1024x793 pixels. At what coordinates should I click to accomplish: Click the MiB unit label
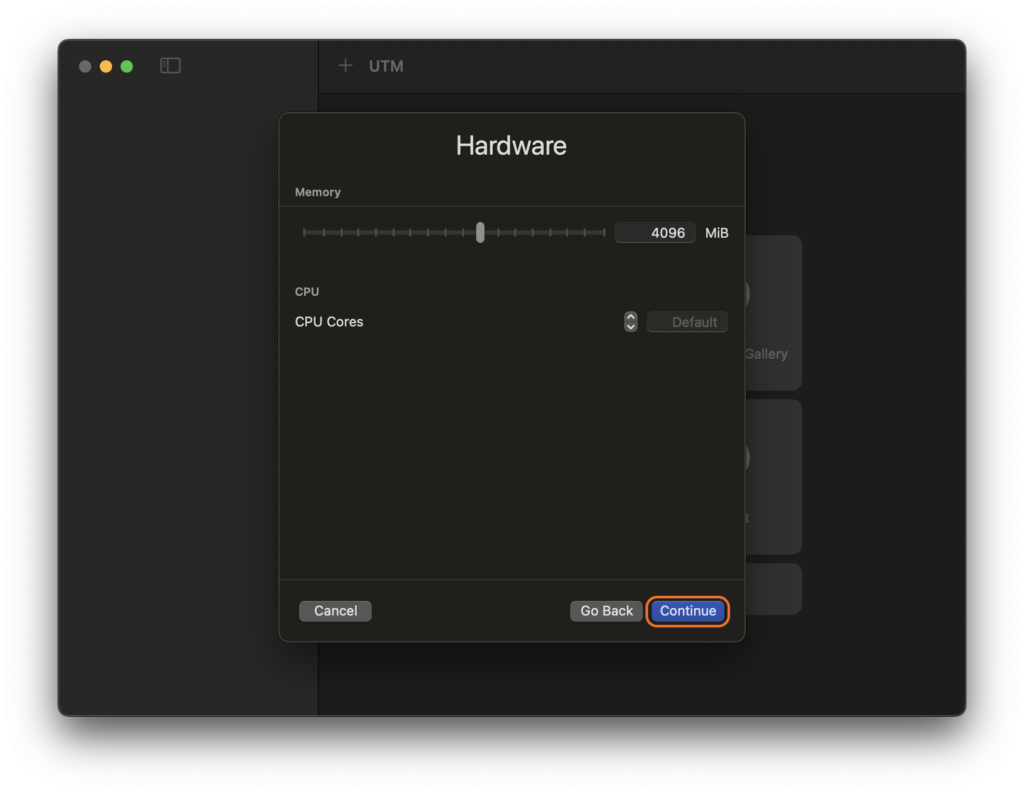[x=716, y=233]
